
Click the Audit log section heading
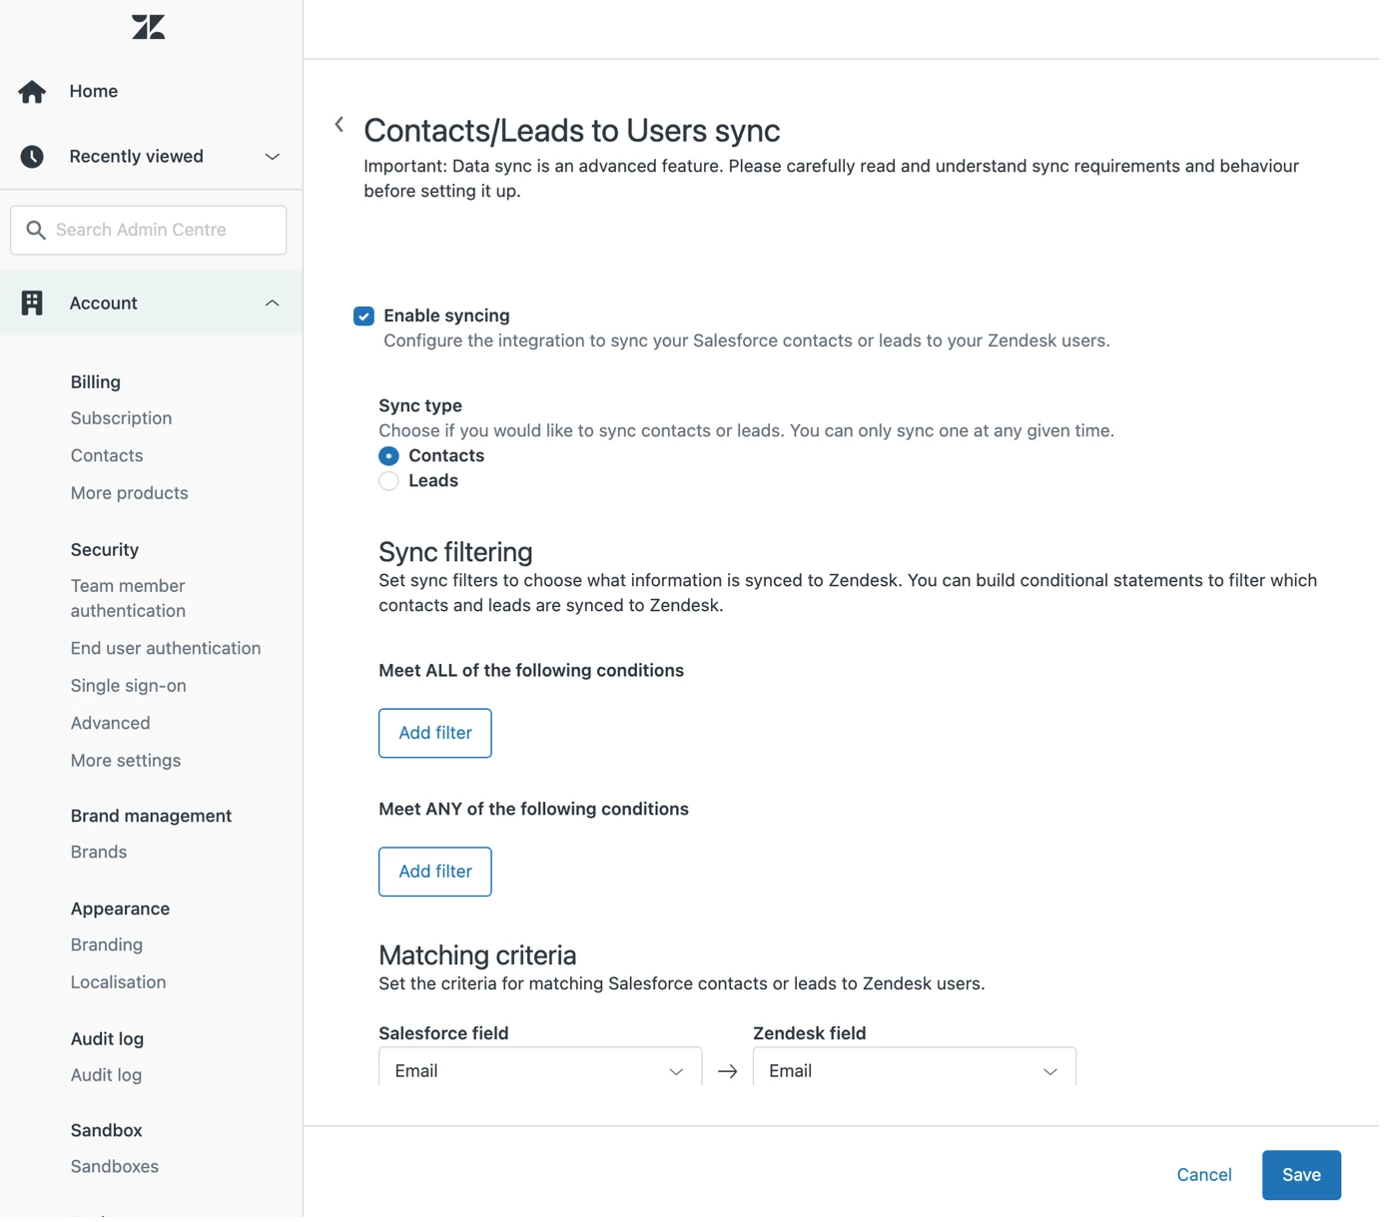pyautogui.click(x=108, y=1042)
